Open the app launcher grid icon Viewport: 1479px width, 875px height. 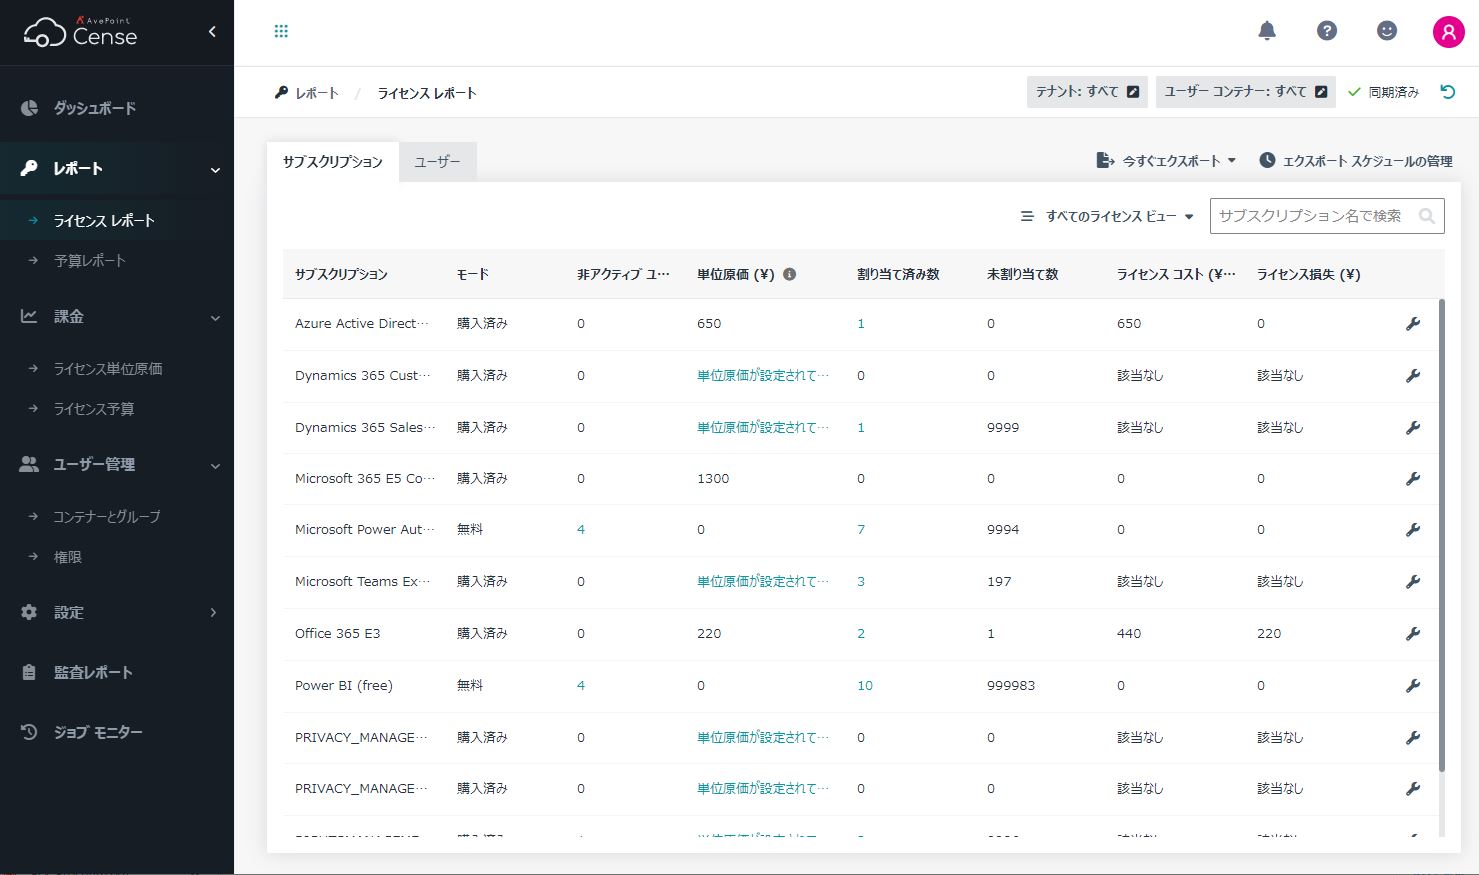281,32
